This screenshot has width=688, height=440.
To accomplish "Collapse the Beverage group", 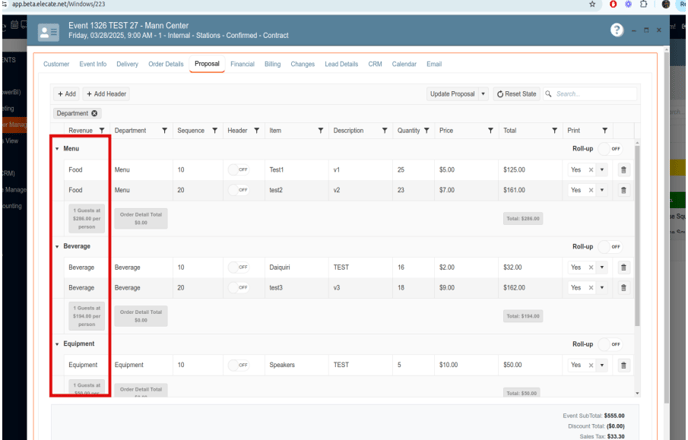I will (57, 247).
